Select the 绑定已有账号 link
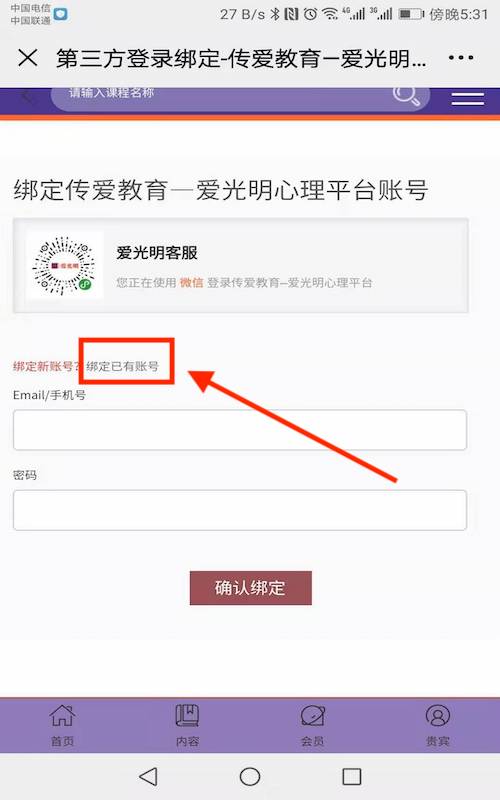Viewport: 500px width, 800px height. (122, 366)
